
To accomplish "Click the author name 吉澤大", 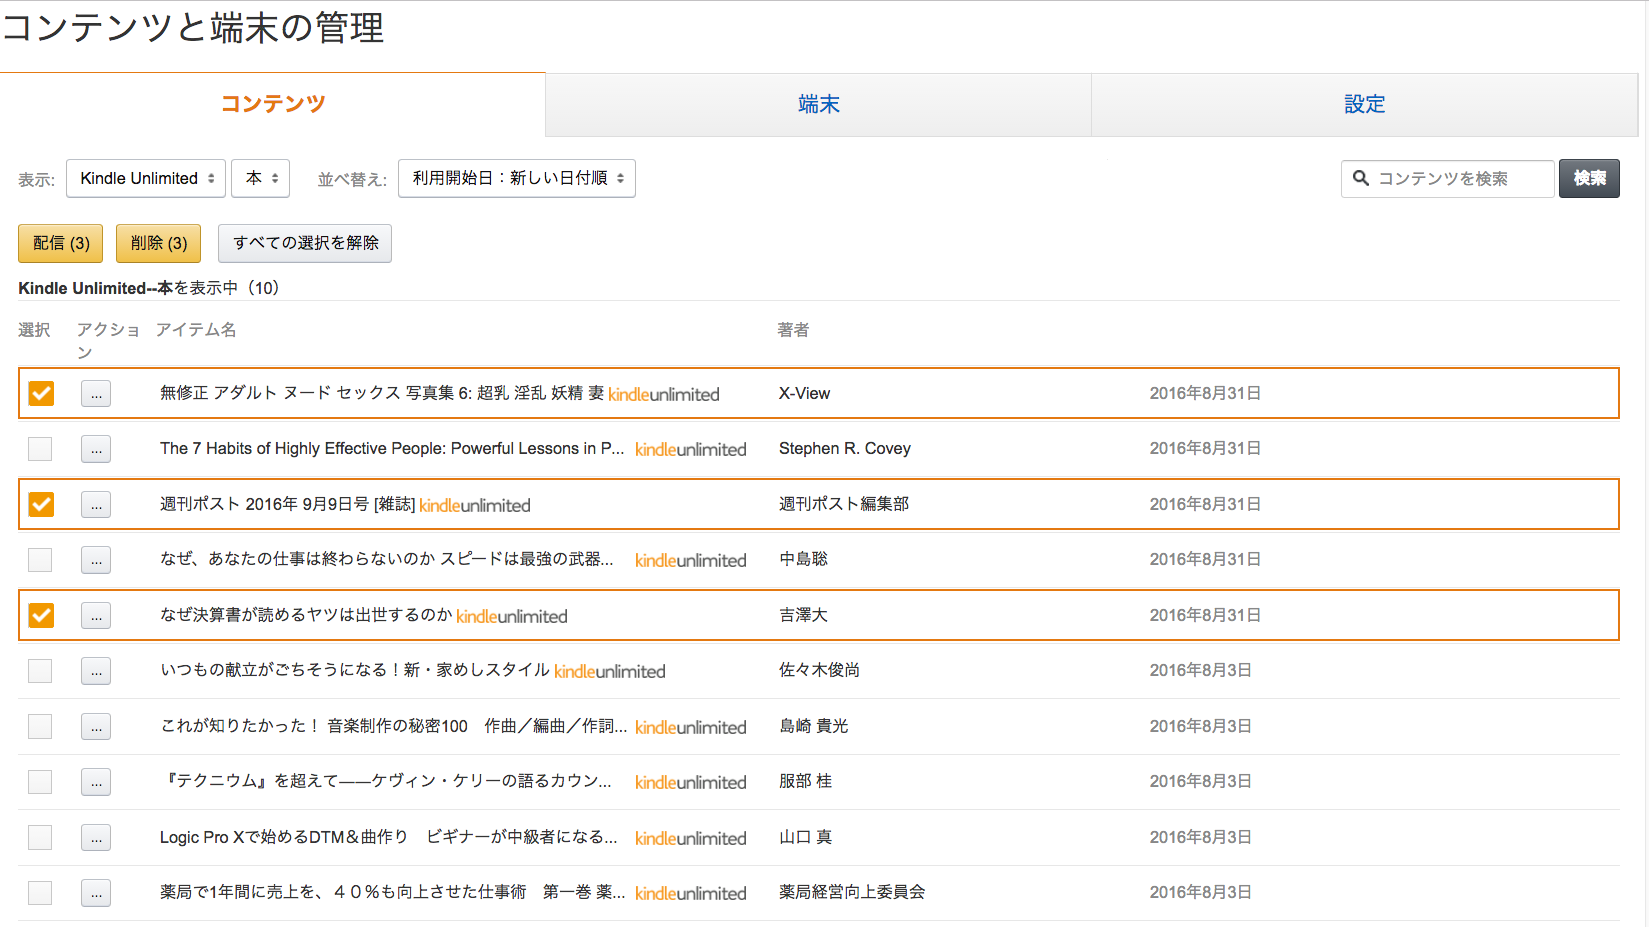I will point(803,615).
